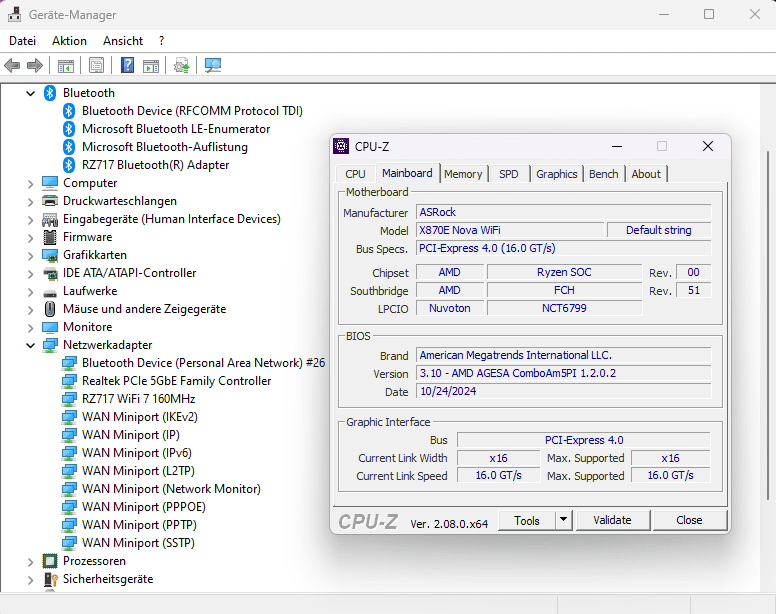Collapse the Netzwerkadapter category
776x614 pixels.
30,345
